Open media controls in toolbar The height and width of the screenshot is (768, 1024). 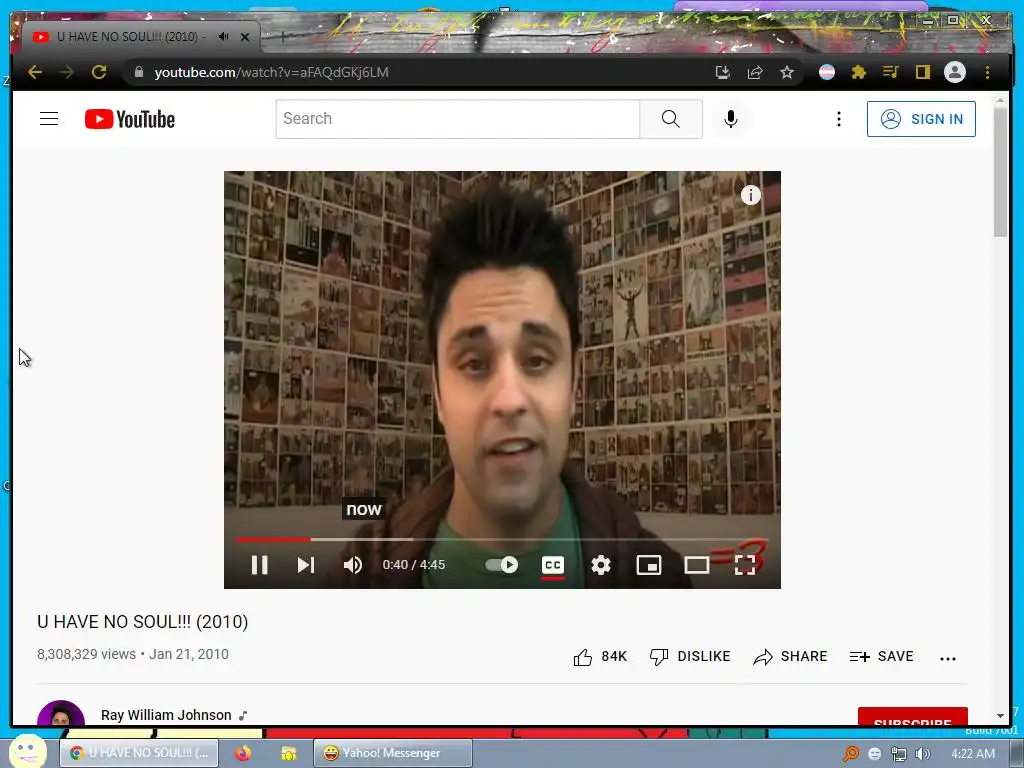891,72
